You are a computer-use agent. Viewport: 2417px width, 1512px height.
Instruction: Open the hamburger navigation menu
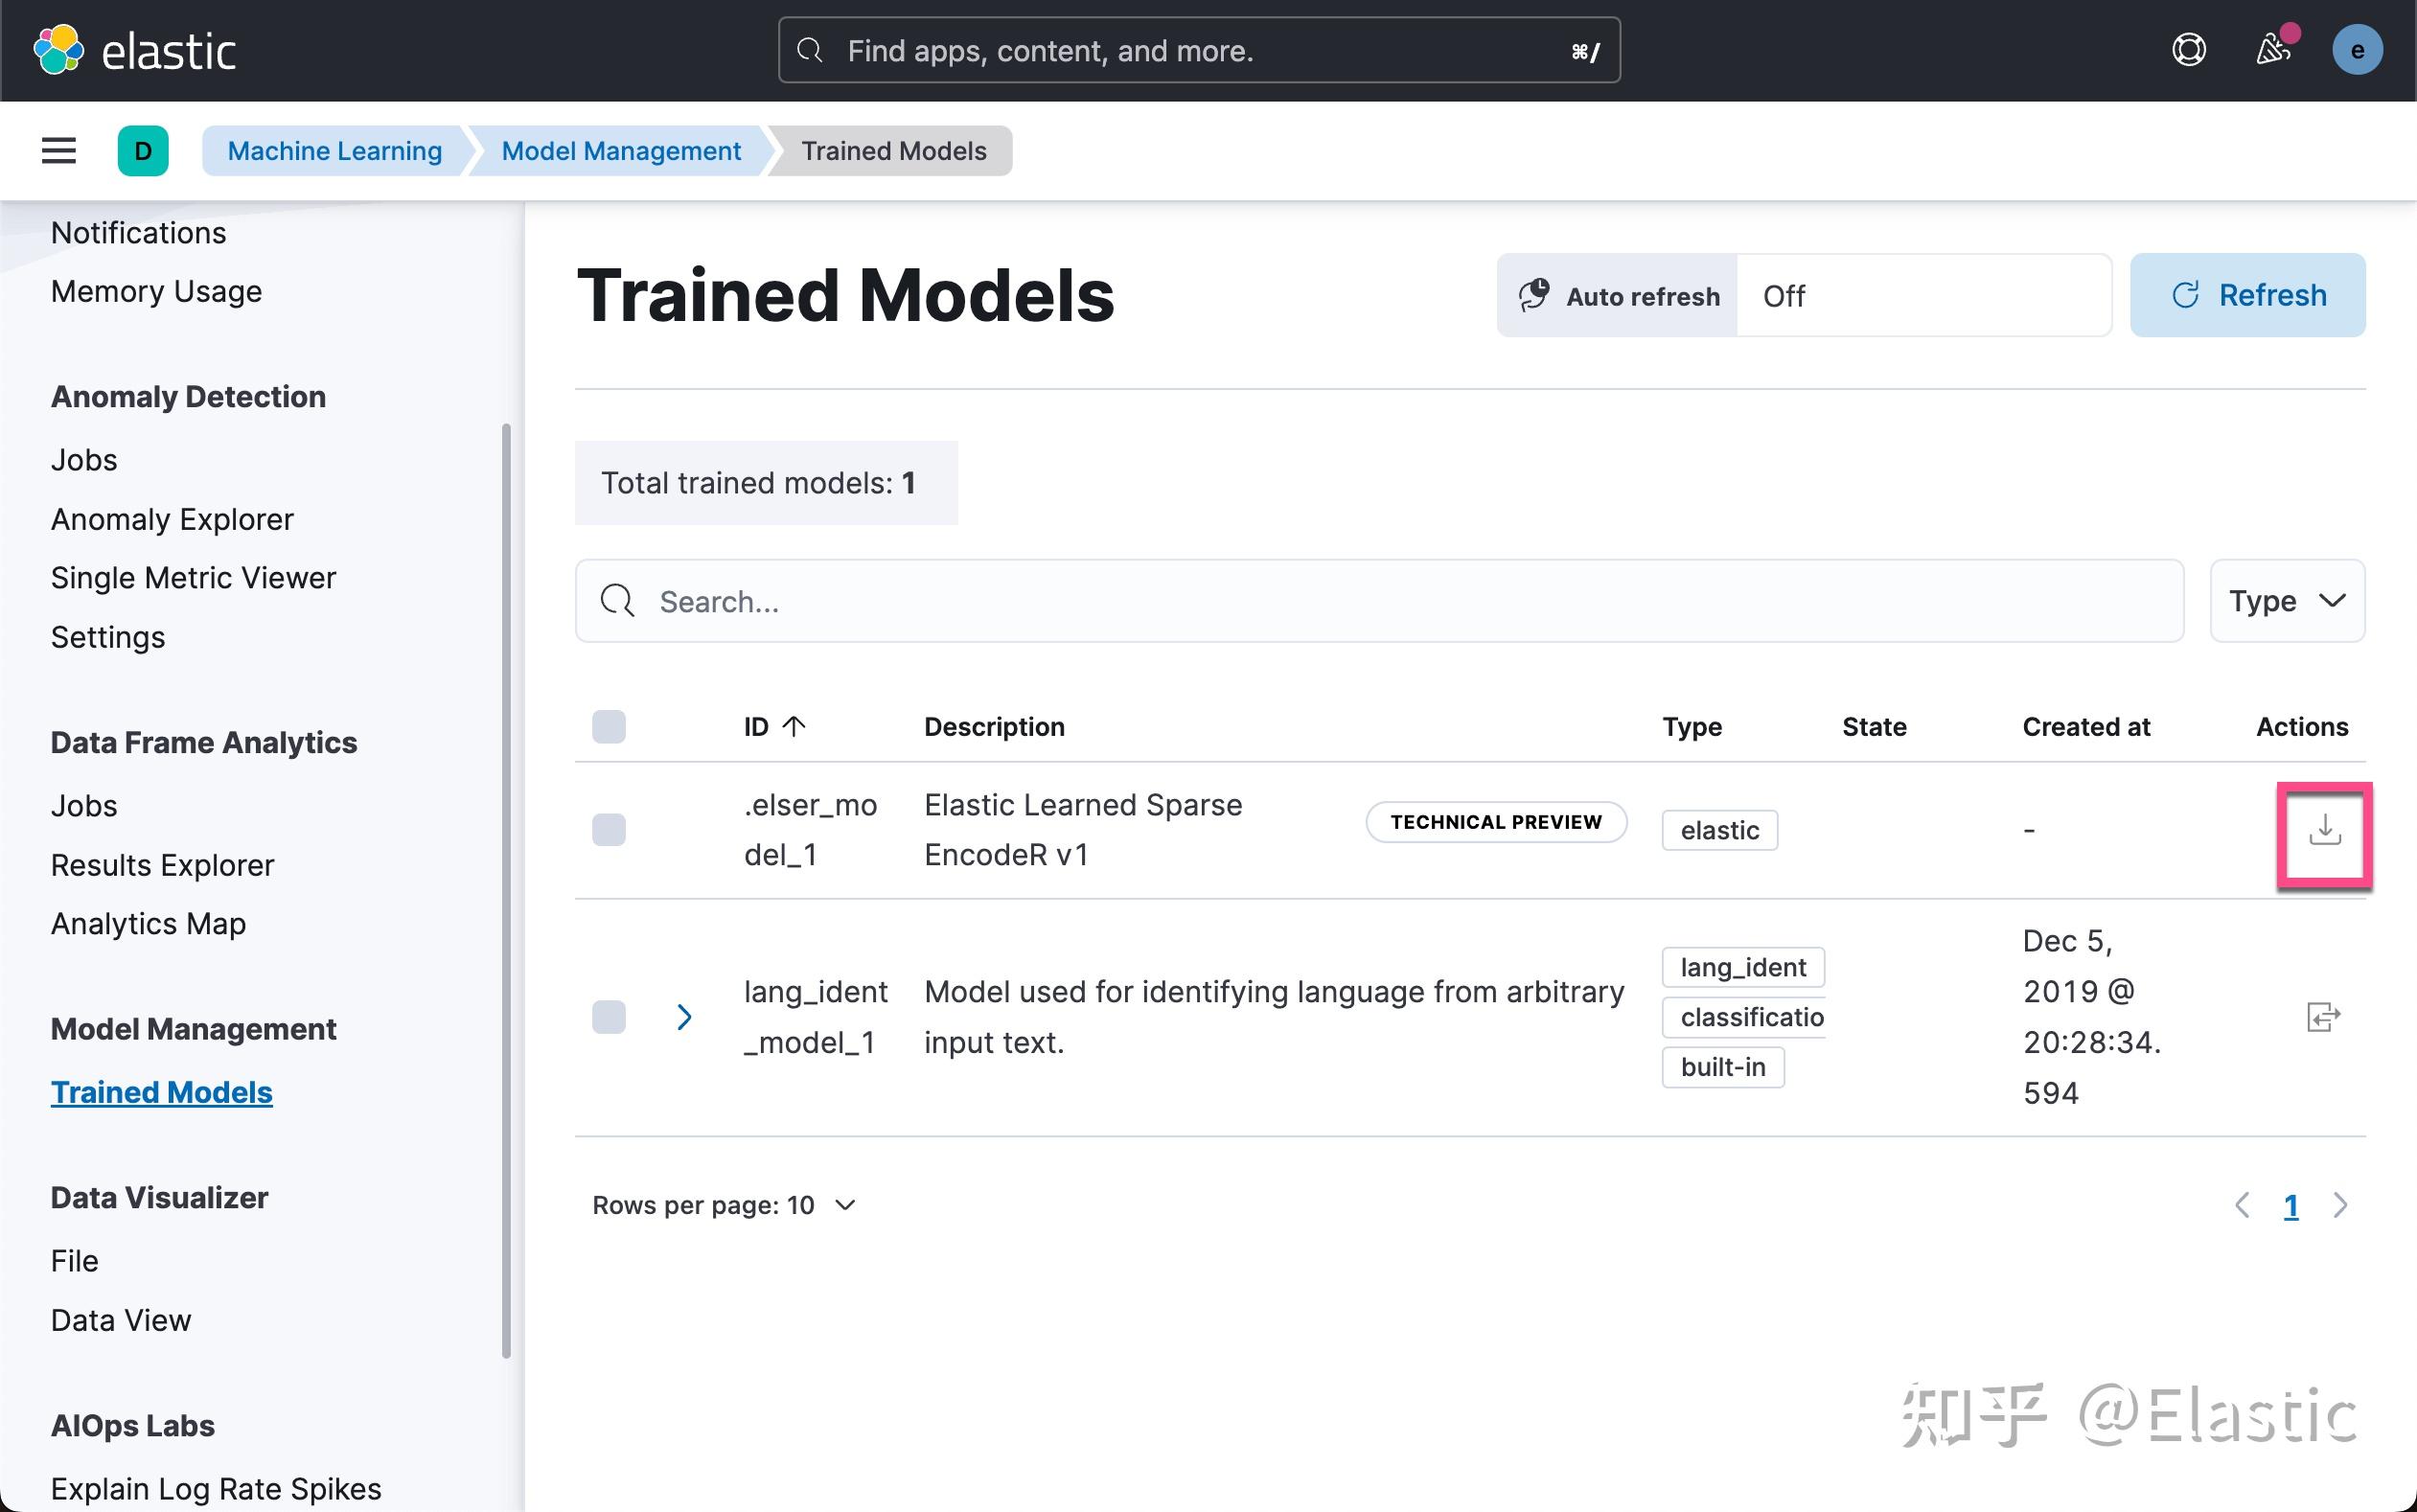click(58, 150)
